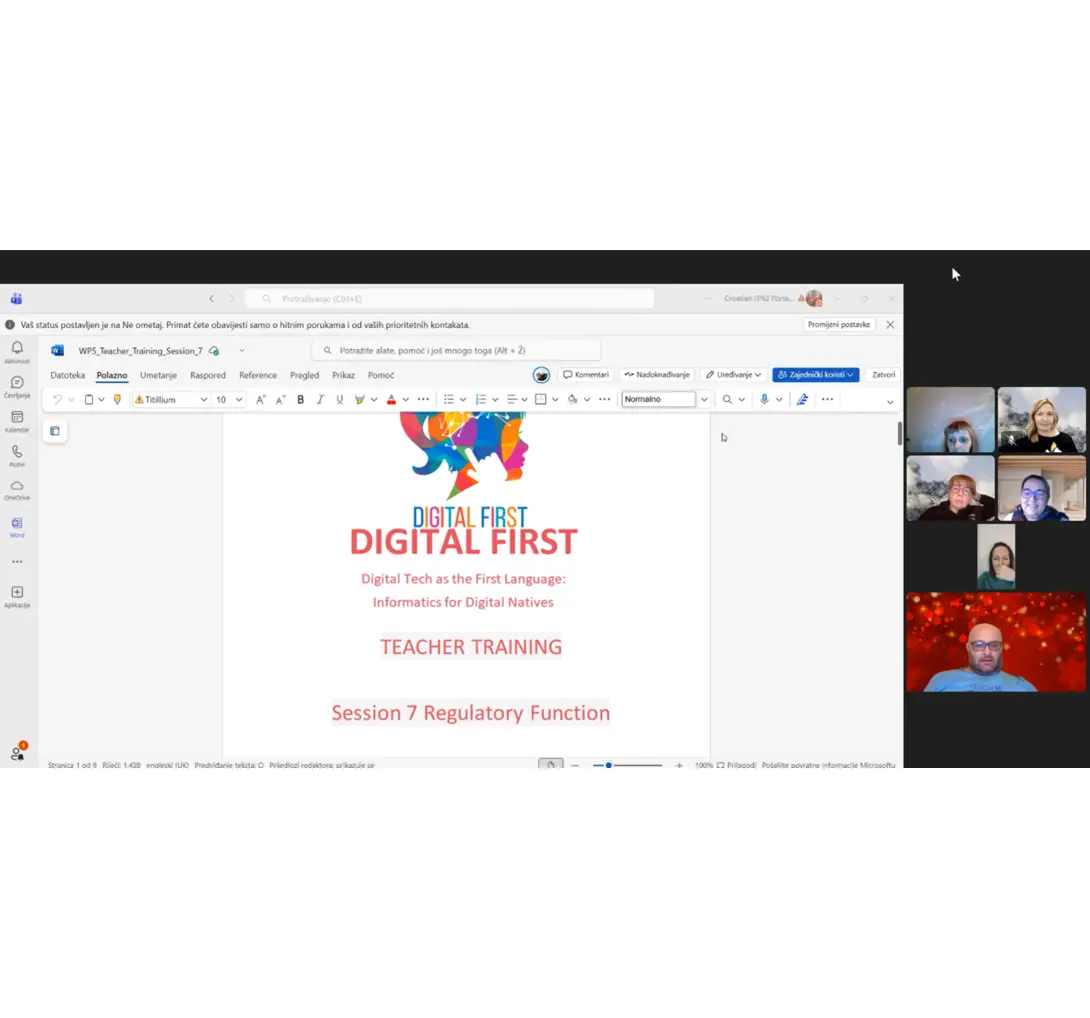The image size is (1090, 1018).
Task: Toggle underline formatting
Action: (x=340, y=399)
